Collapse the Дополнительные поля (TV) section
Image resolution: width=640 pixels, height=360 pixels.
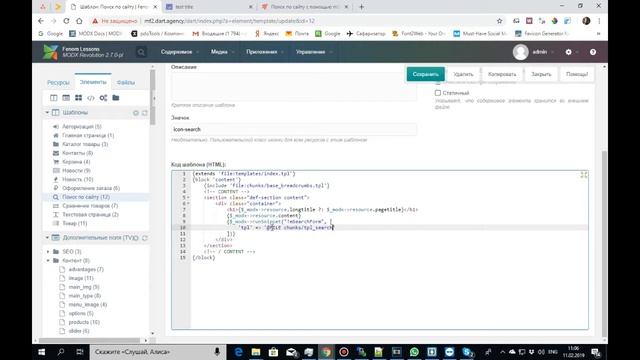pos(47,238)
